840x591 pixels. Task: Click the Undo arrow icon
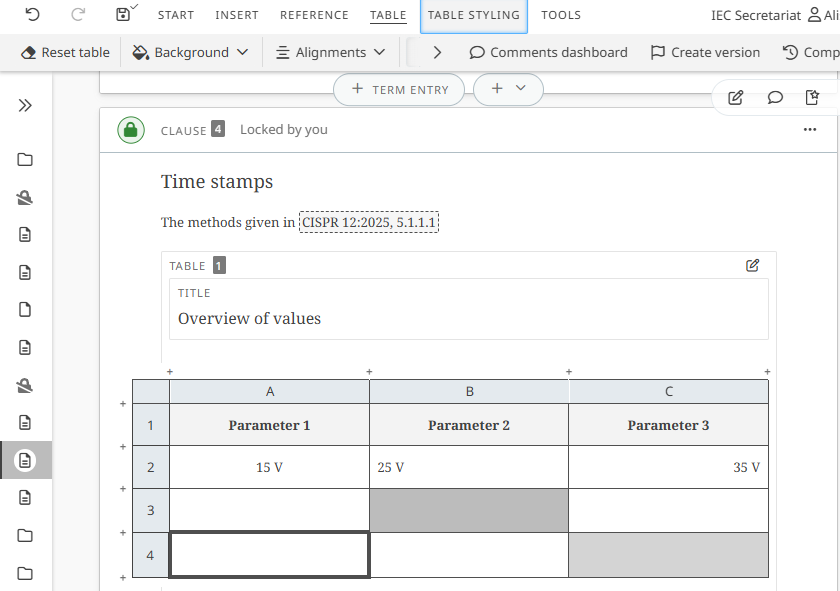pos(33,14)
